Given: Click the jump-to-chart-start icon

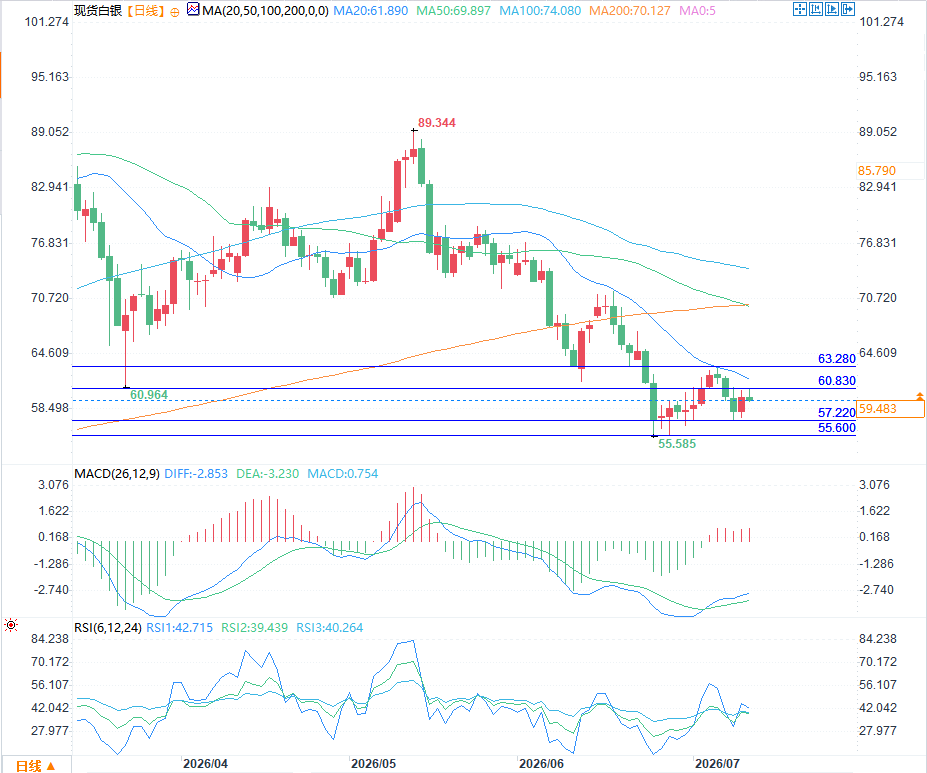Looking at the screenshot, I should [x=816, y=9].
